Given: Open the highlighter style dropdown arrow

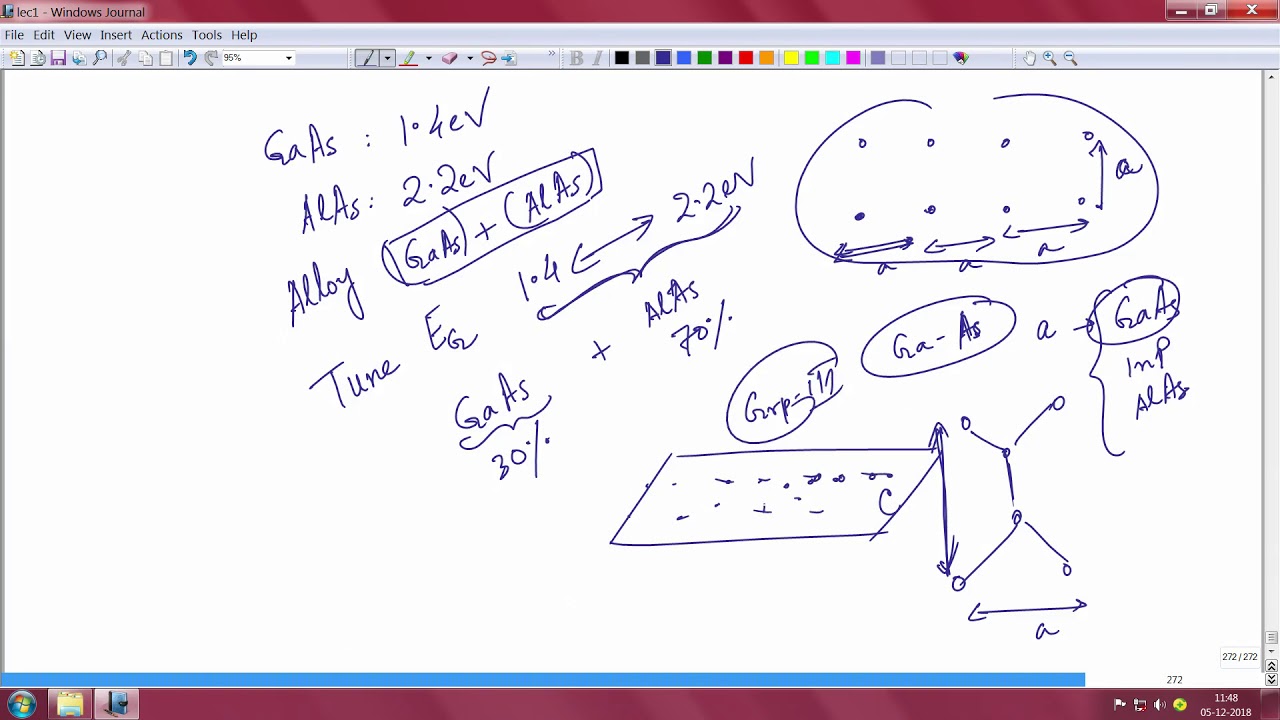Looking at the screenshot, I should (428, 58).
